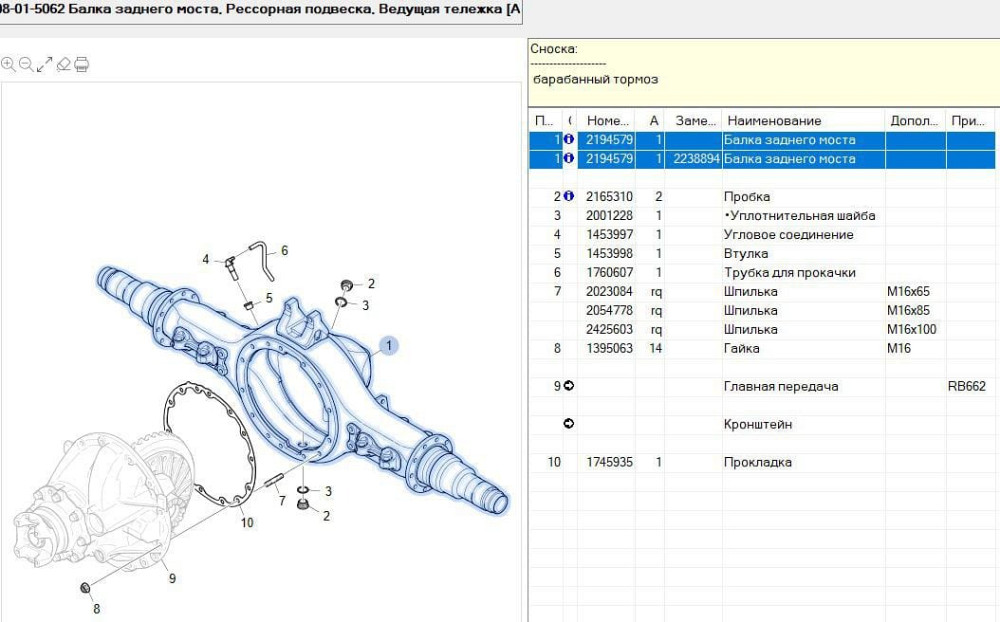Follow arrow icon next to Главная передача

point(569,386)
